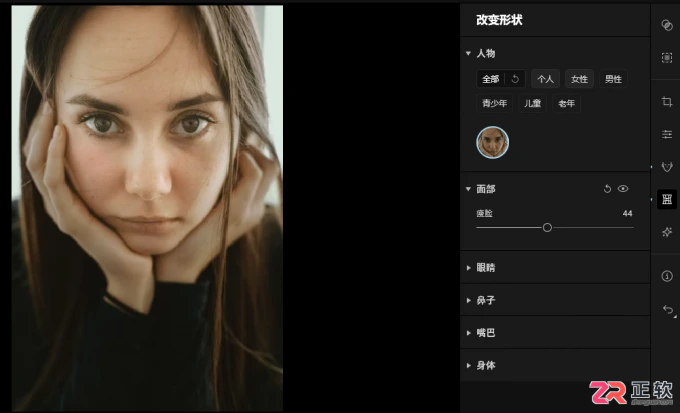Screen dimensions: 680x413
Task: Collapse the 人物 section
Action: (x=468, y=53)
